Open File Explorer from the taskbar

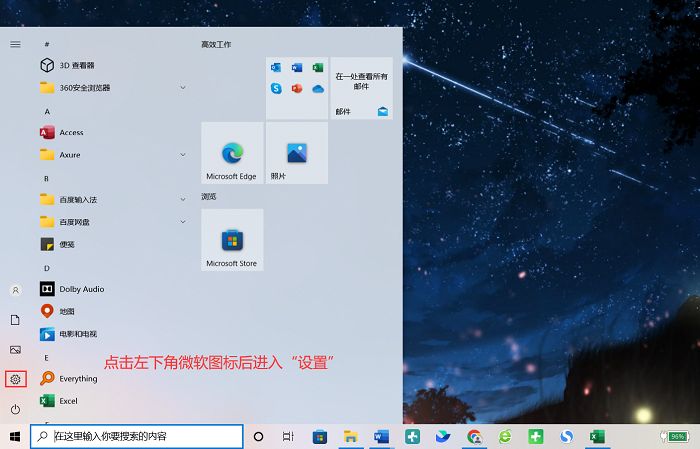350,437
